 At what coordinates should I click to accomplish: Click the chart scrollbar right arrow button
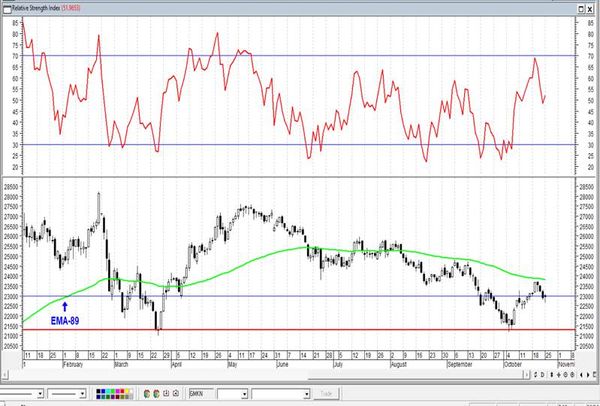[x=527, y=375]
